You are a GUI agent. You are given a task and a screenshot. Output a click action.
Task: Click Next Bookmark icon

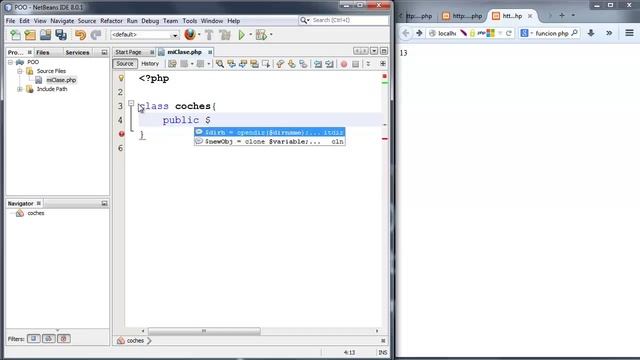(291, 64)
